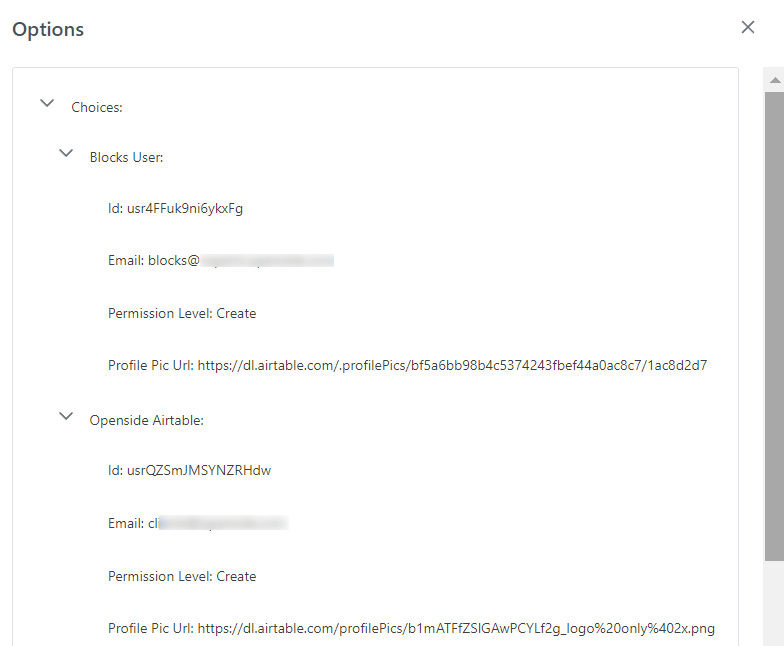Screen dimensions: 784x646
Task: Collapse the Choices tree node
Action: tap(46, 103)
